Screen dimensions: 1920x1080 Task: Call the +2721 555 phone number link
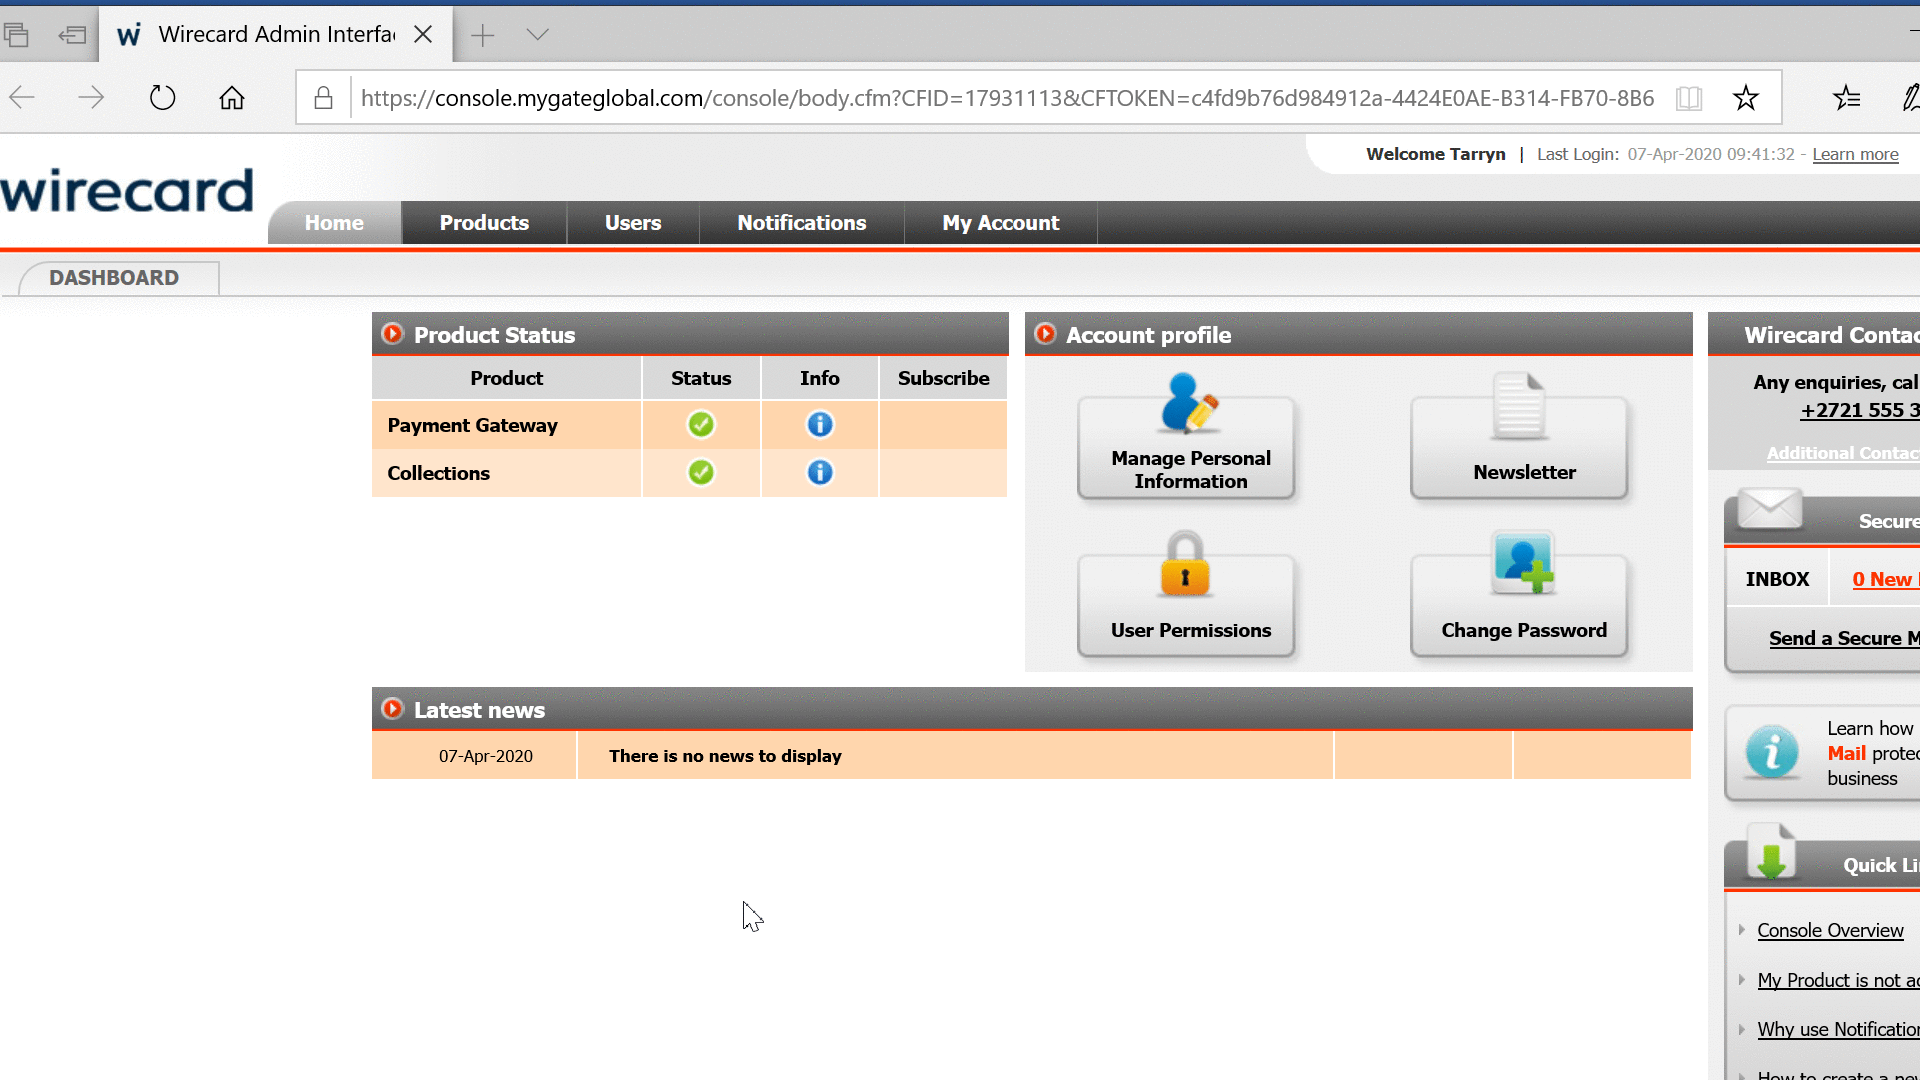[1860, 410]
